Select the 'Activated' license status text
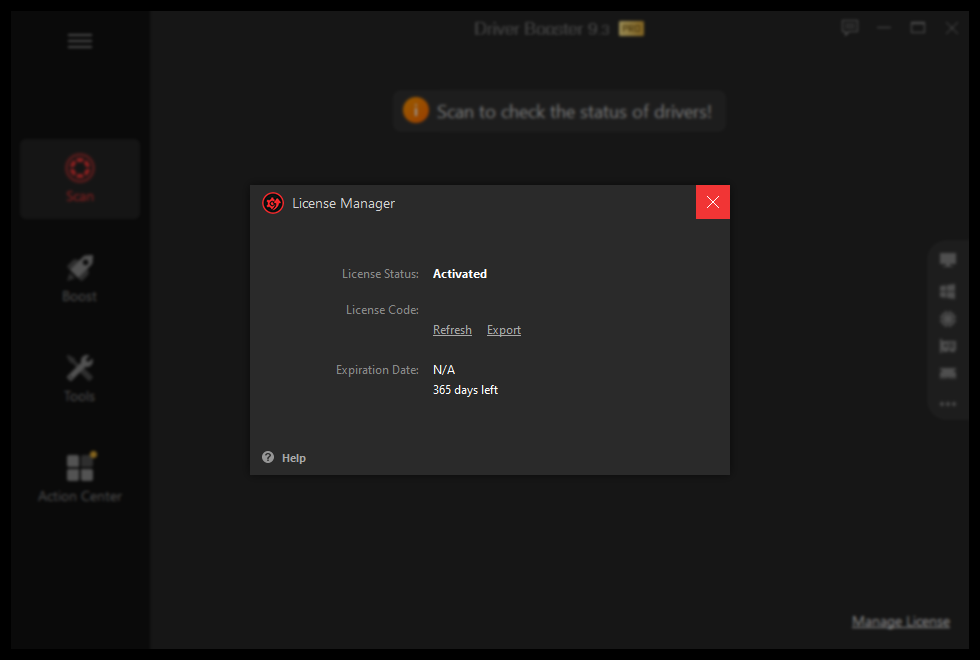This screenshot has width=980, height=660. tap(460, 274)
